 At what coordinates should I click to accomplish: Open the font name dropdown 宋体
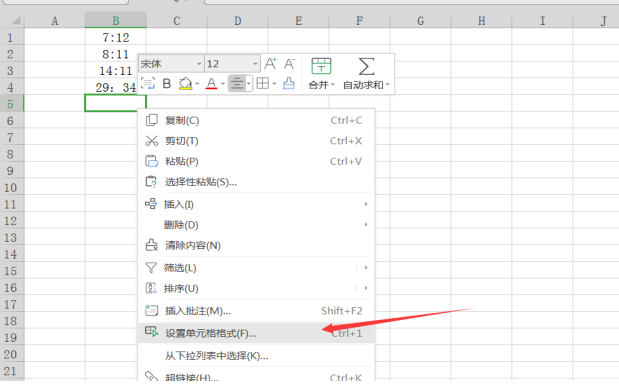[x=171, y=64]
